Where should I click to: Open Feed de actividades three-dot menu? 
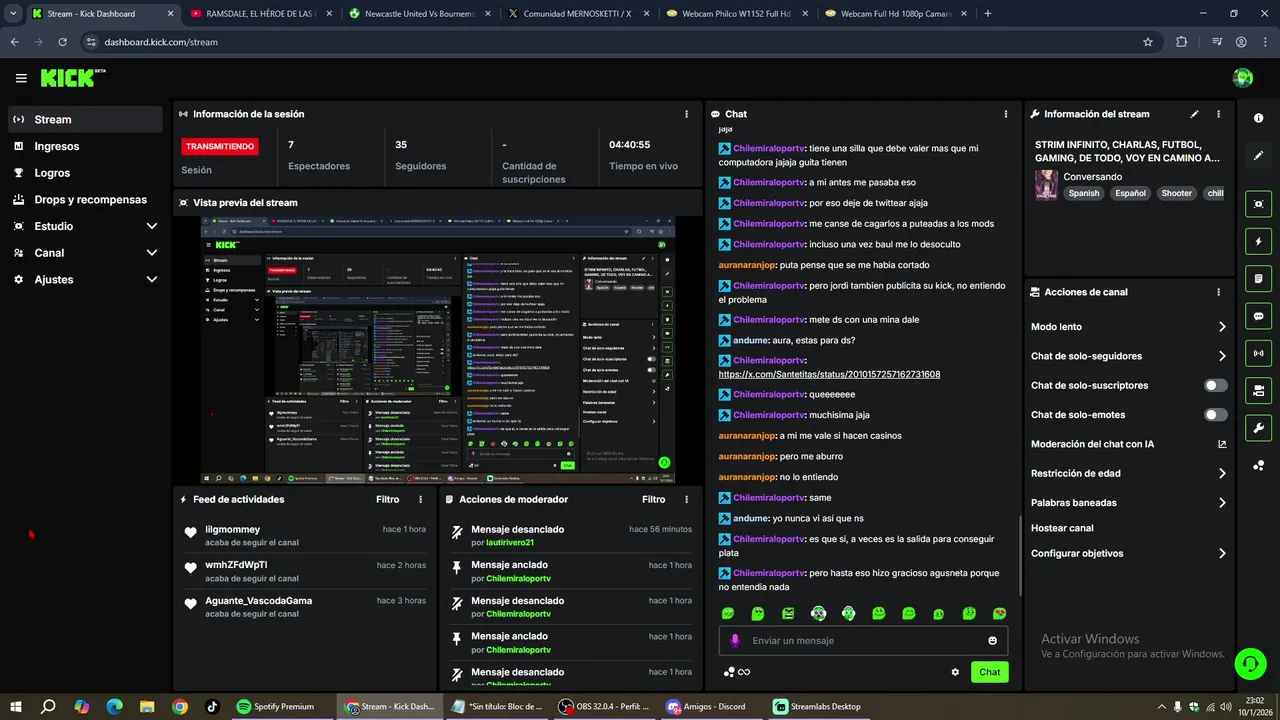pyautogui.click(x=420, y=499)
